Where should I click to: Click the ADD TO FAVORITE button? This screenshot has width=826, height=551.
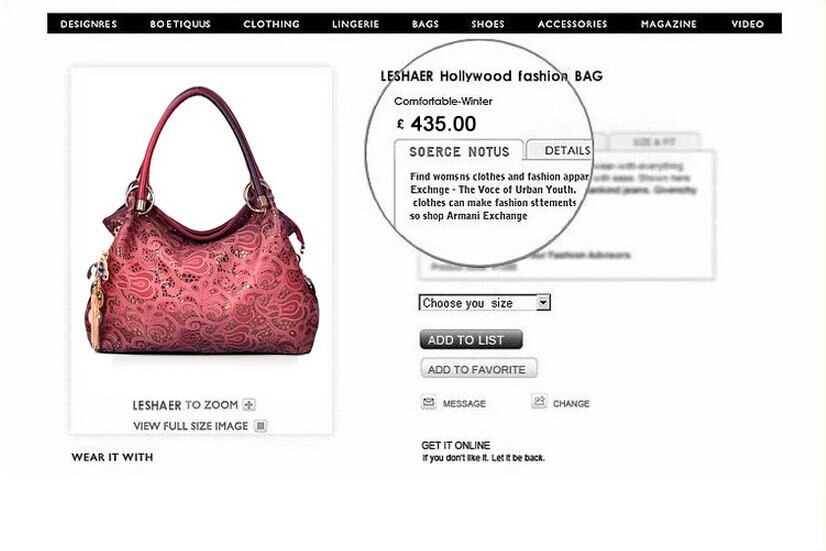478,369
